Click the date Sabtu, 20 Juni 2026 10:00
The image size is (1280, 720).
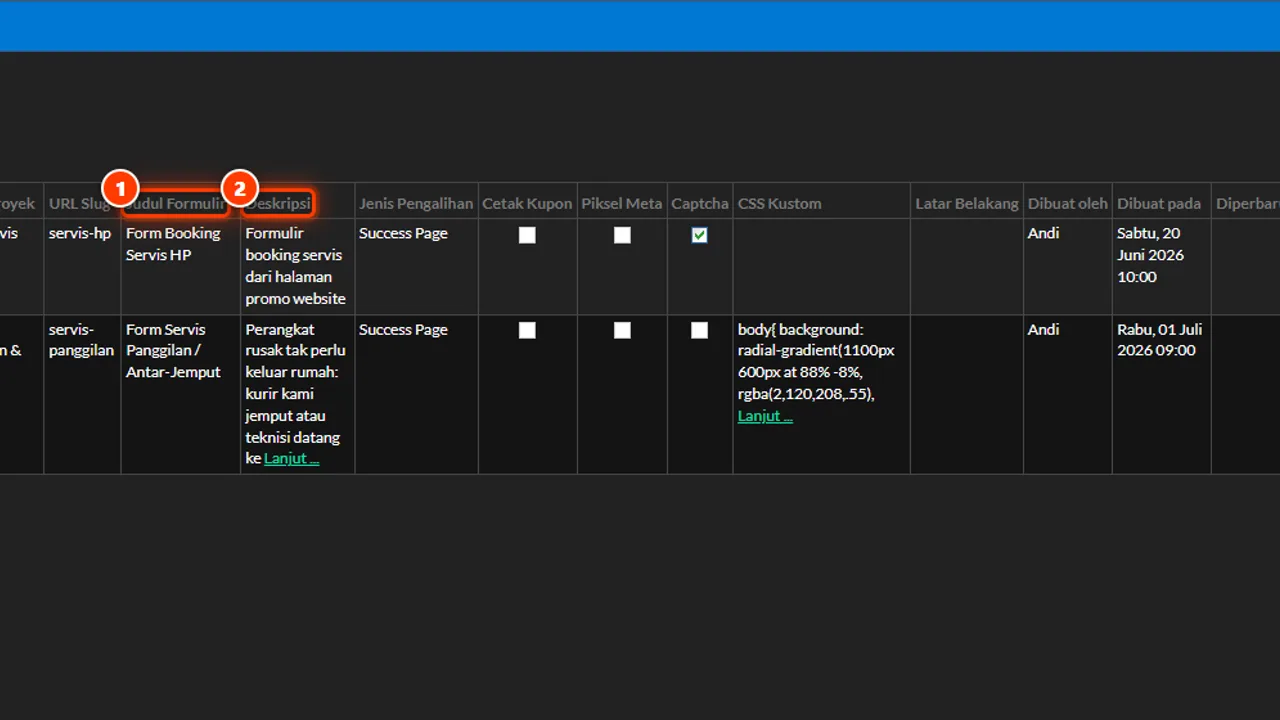[x=1151, y=255]
